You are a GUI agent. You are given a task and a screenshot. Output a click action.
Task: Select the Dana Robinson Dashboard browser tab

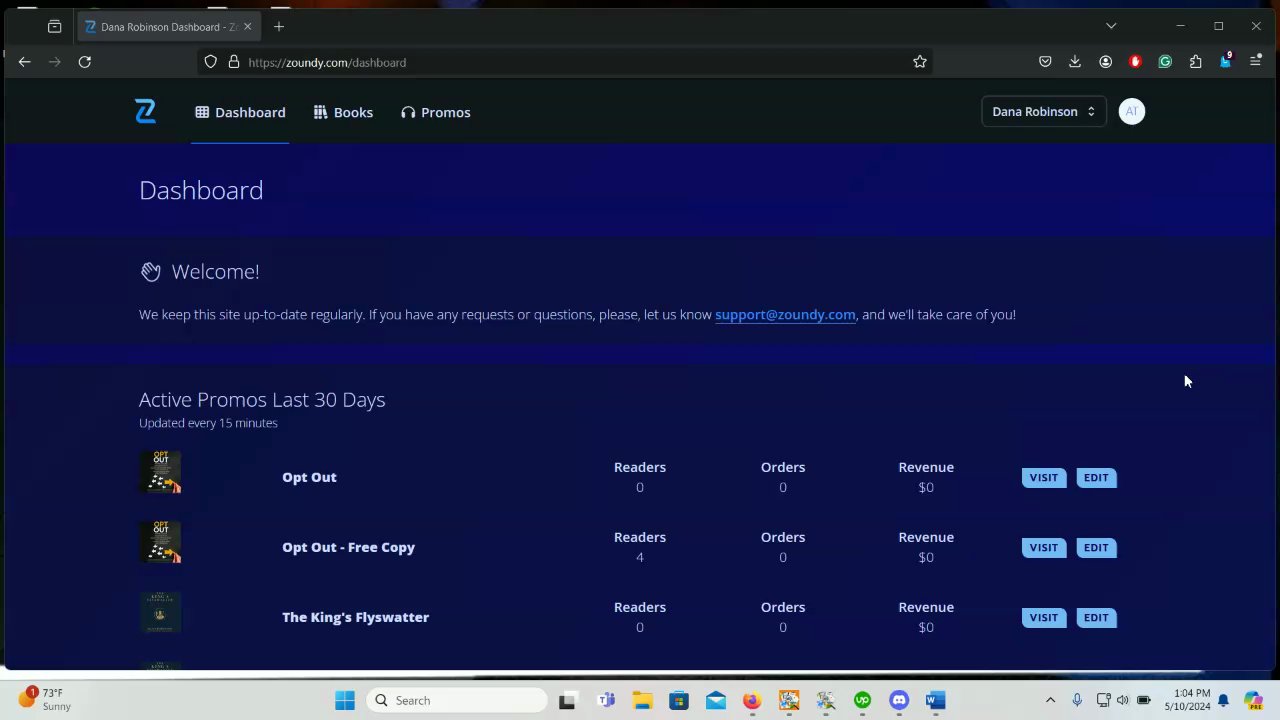(170, 27)
